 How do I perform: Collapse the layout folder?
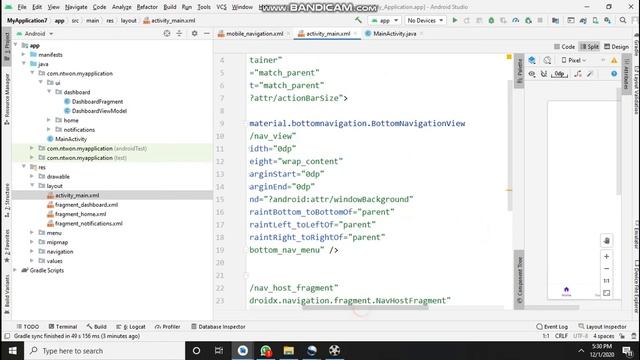pyautogui.click(x=32, y=186)
